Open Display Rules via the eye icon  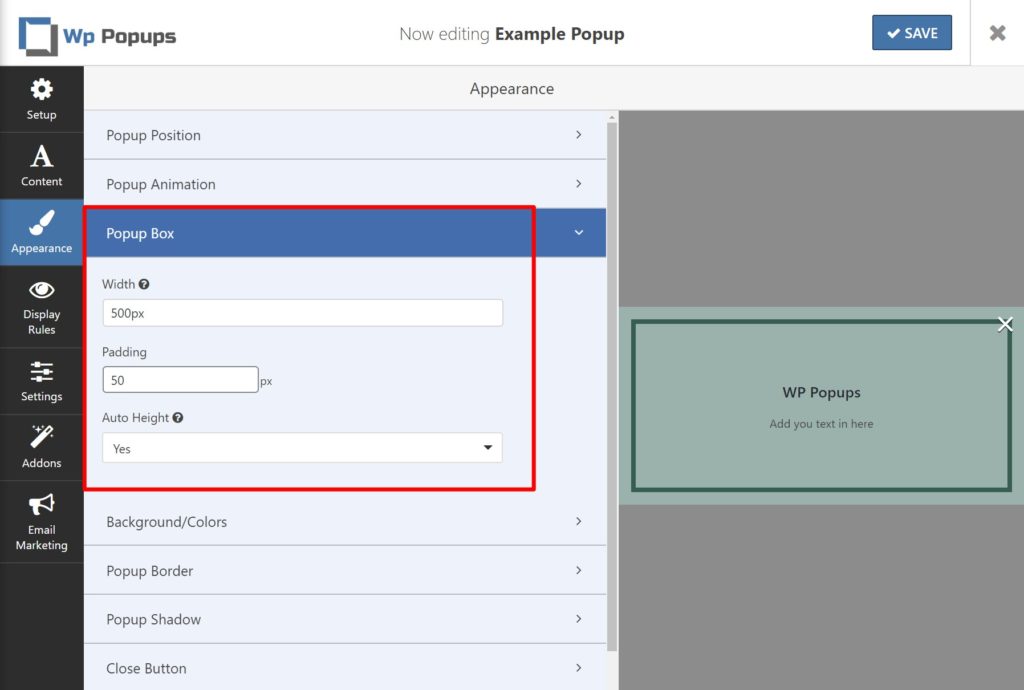tap(42, 289)
